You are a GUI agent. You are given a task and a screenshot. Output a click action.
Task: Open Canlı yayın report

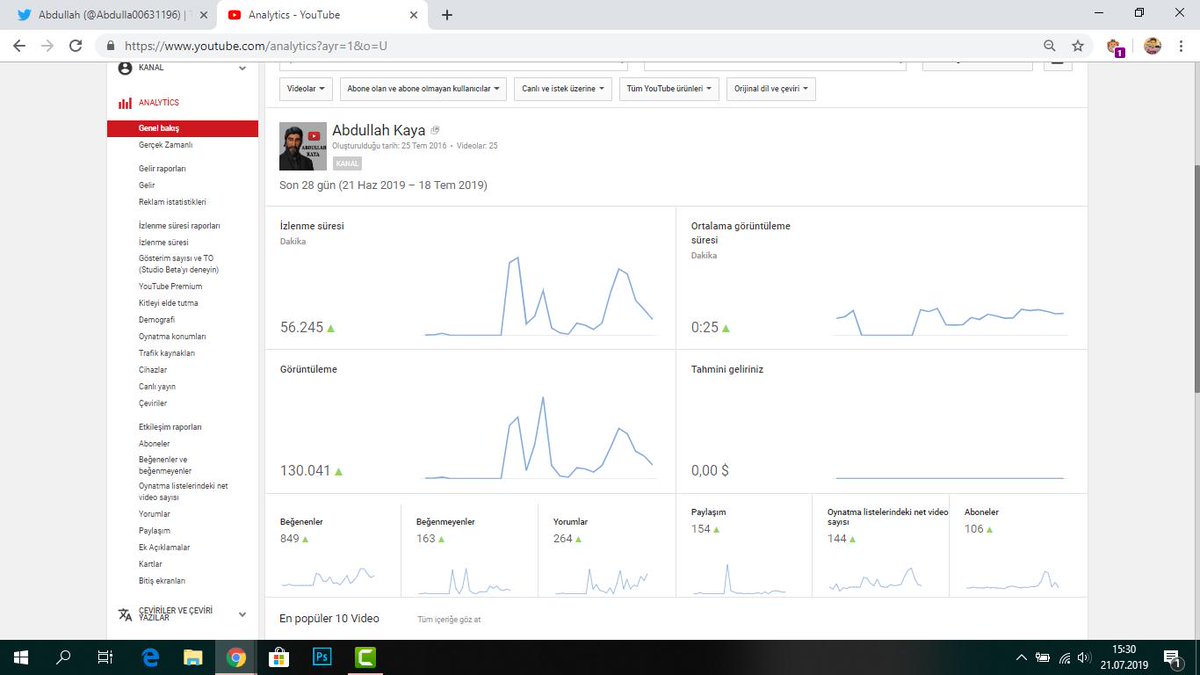tap(157, 387)
